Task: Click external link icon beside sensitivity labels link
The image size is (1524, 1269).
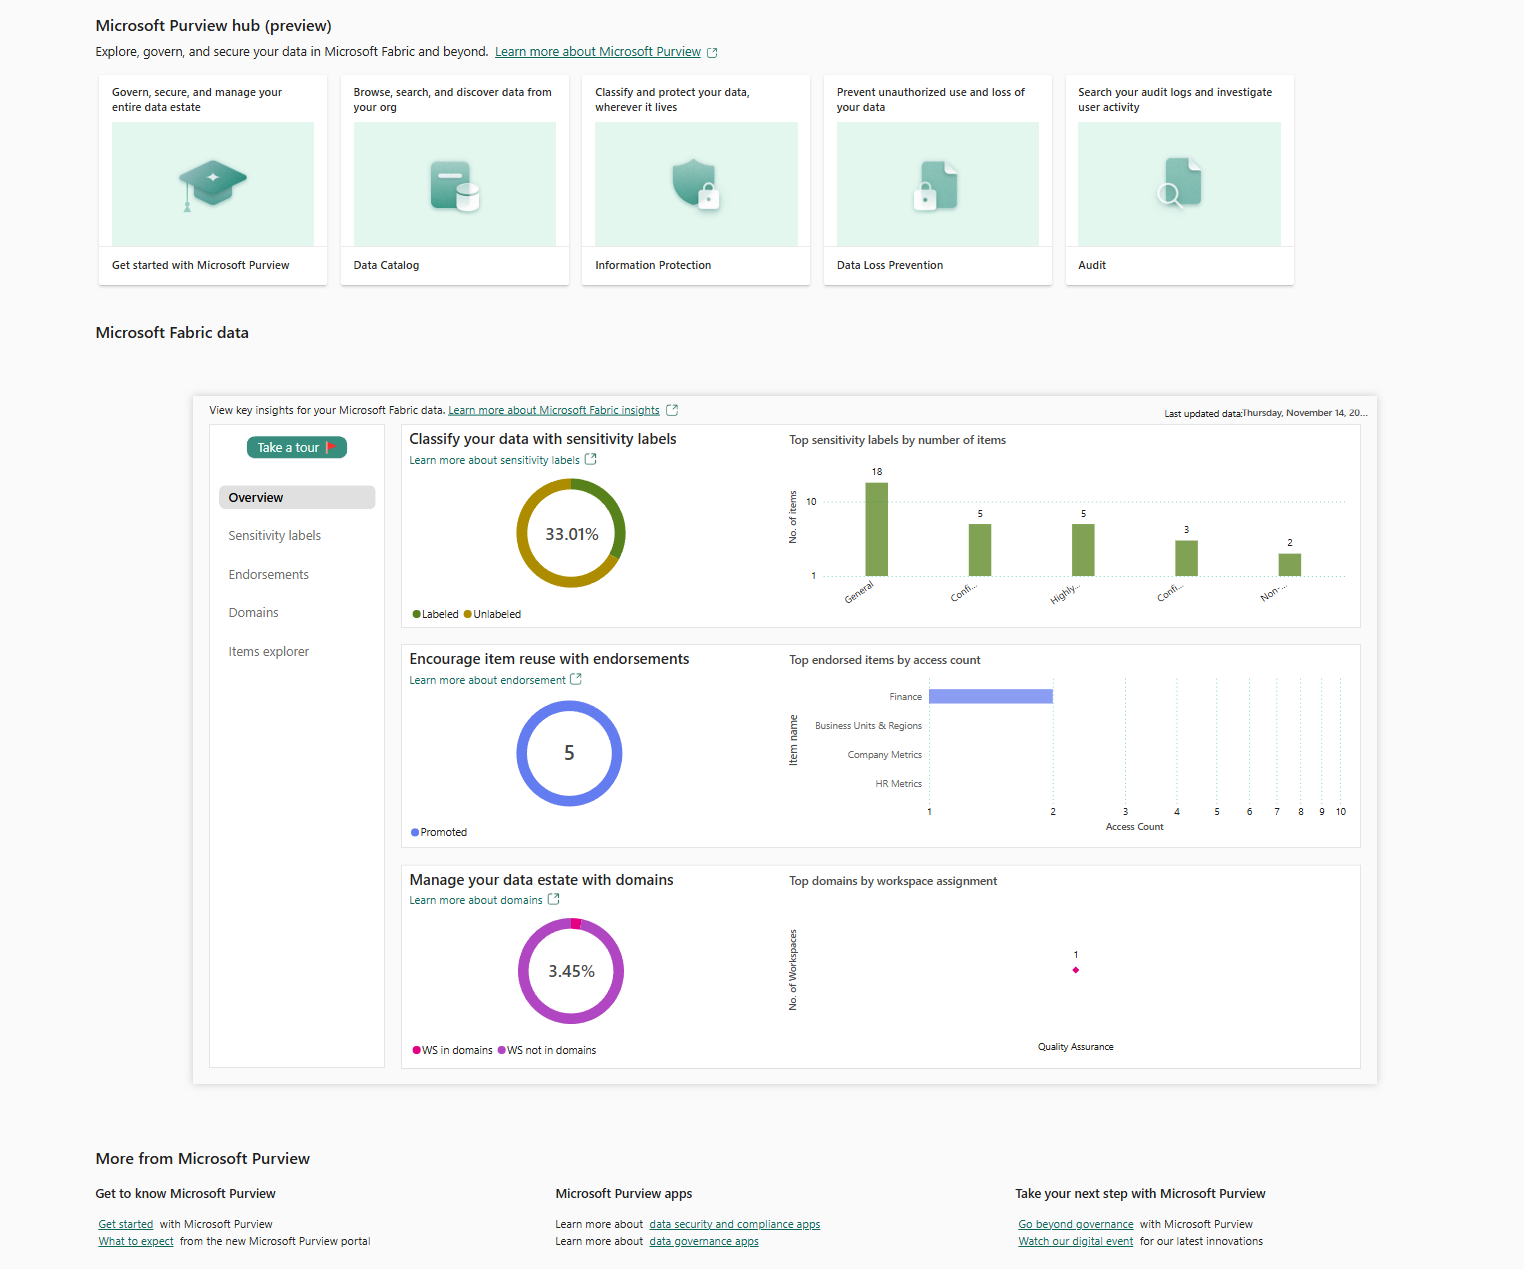Action: pos(591,460)
